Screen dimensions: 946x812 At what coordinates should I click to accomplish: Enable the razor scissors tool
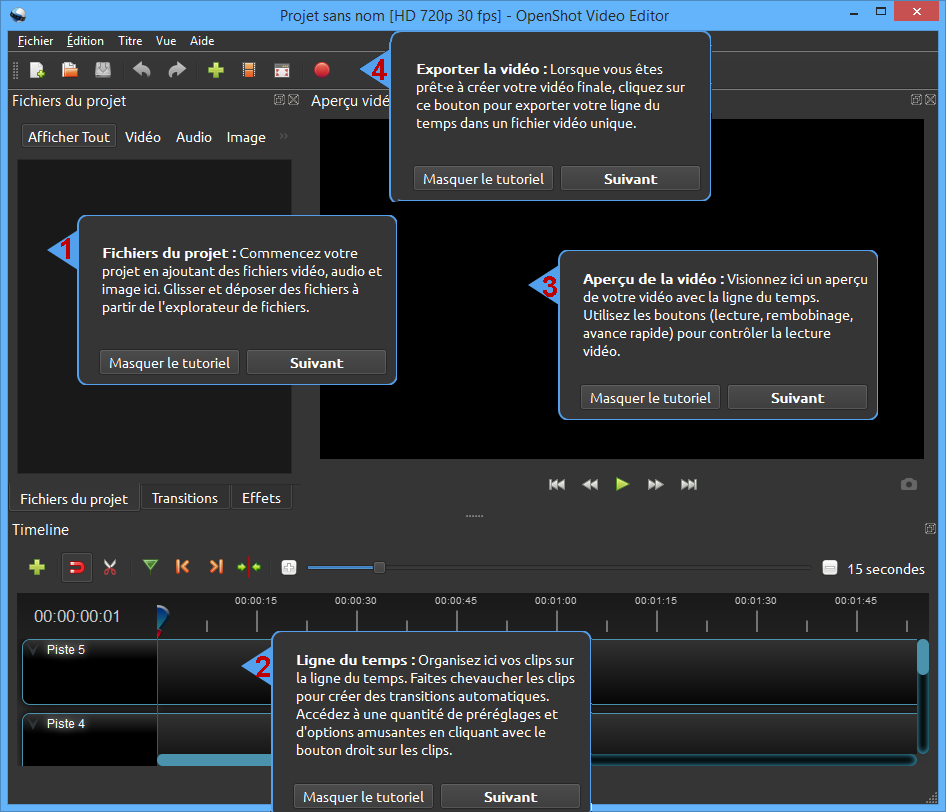pyautogui.click(x=110, y=567)
